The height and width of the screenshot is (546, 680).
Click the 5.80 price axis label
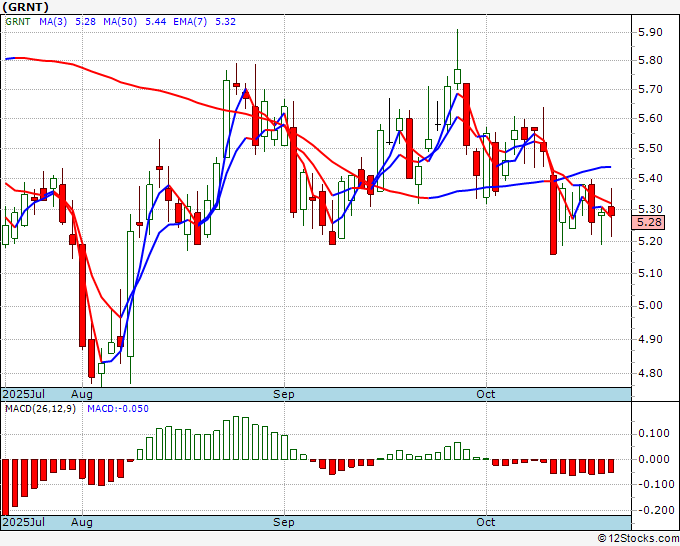650,61
